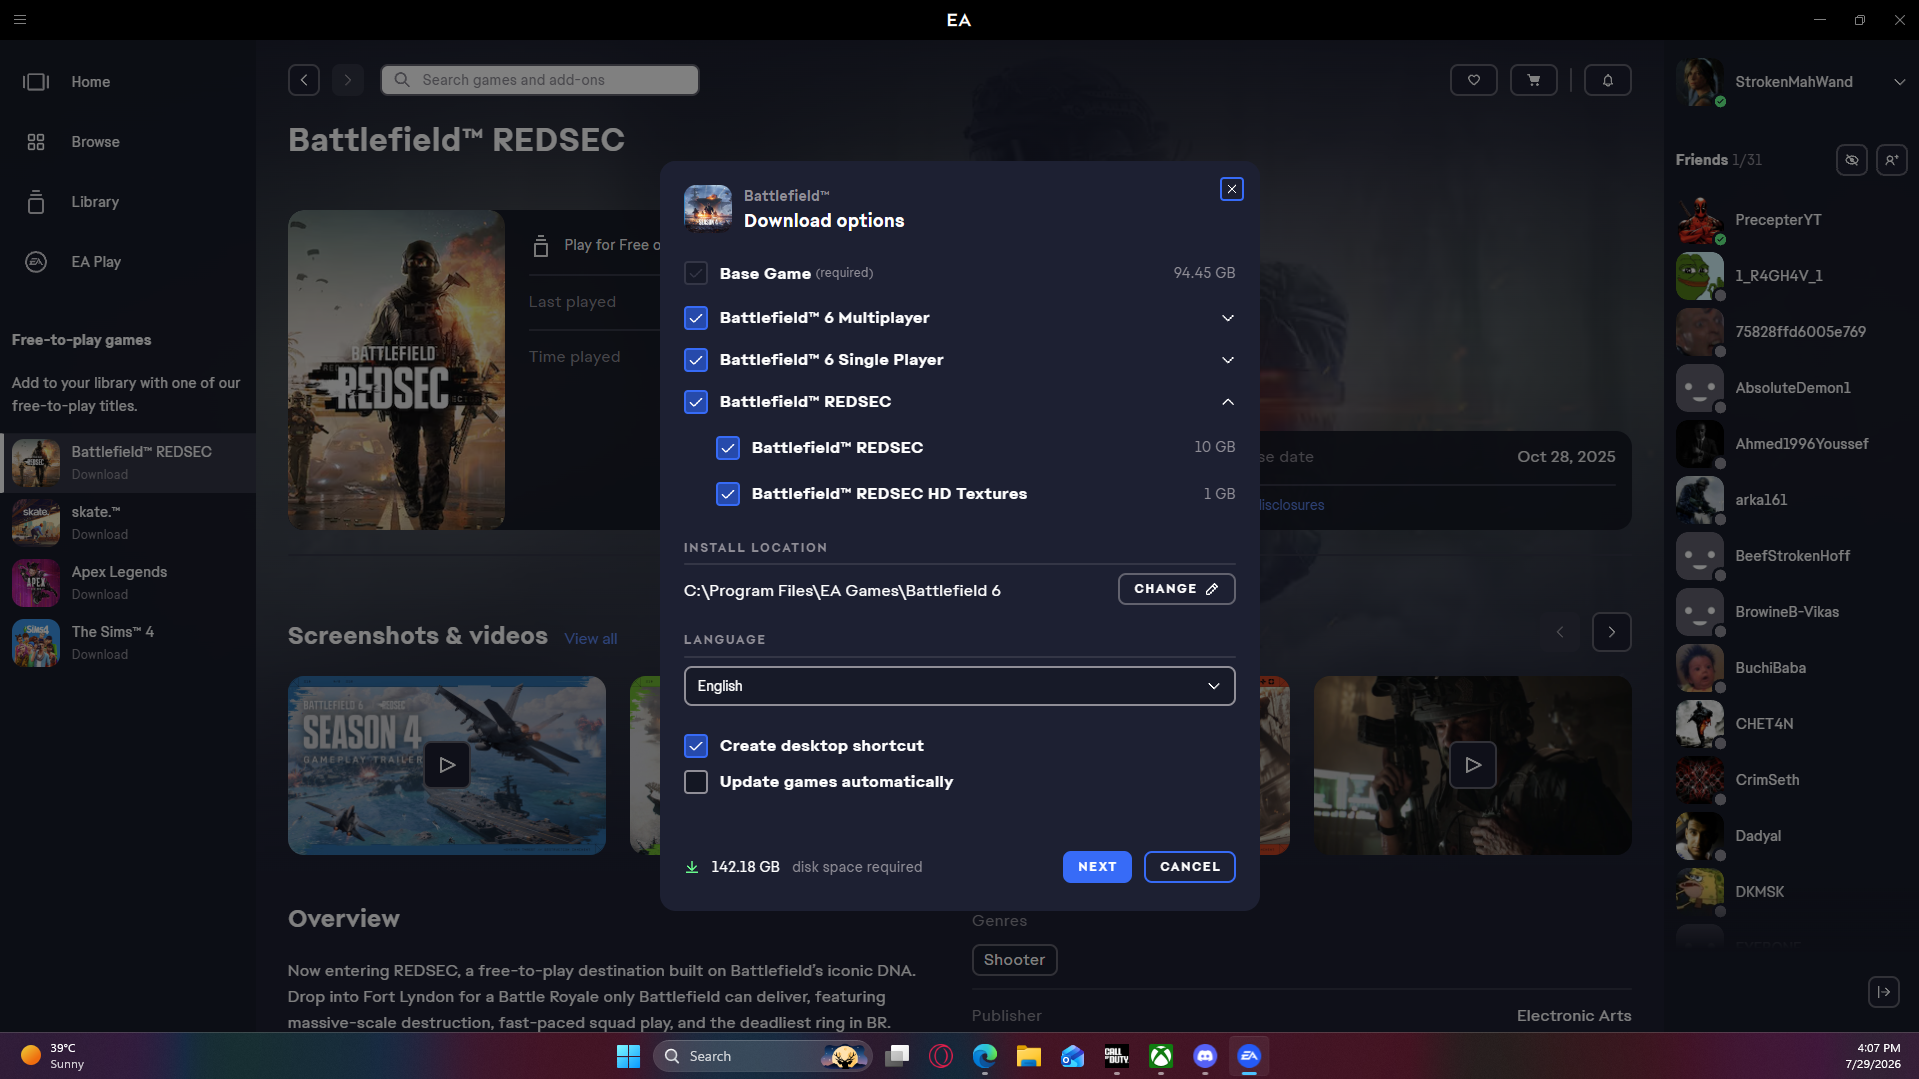The width and height of the screenshot is (1919, 1079).
Task: Show previous screenshots with left arrow
Action: pyautogui.click(x=1559, y=632)
